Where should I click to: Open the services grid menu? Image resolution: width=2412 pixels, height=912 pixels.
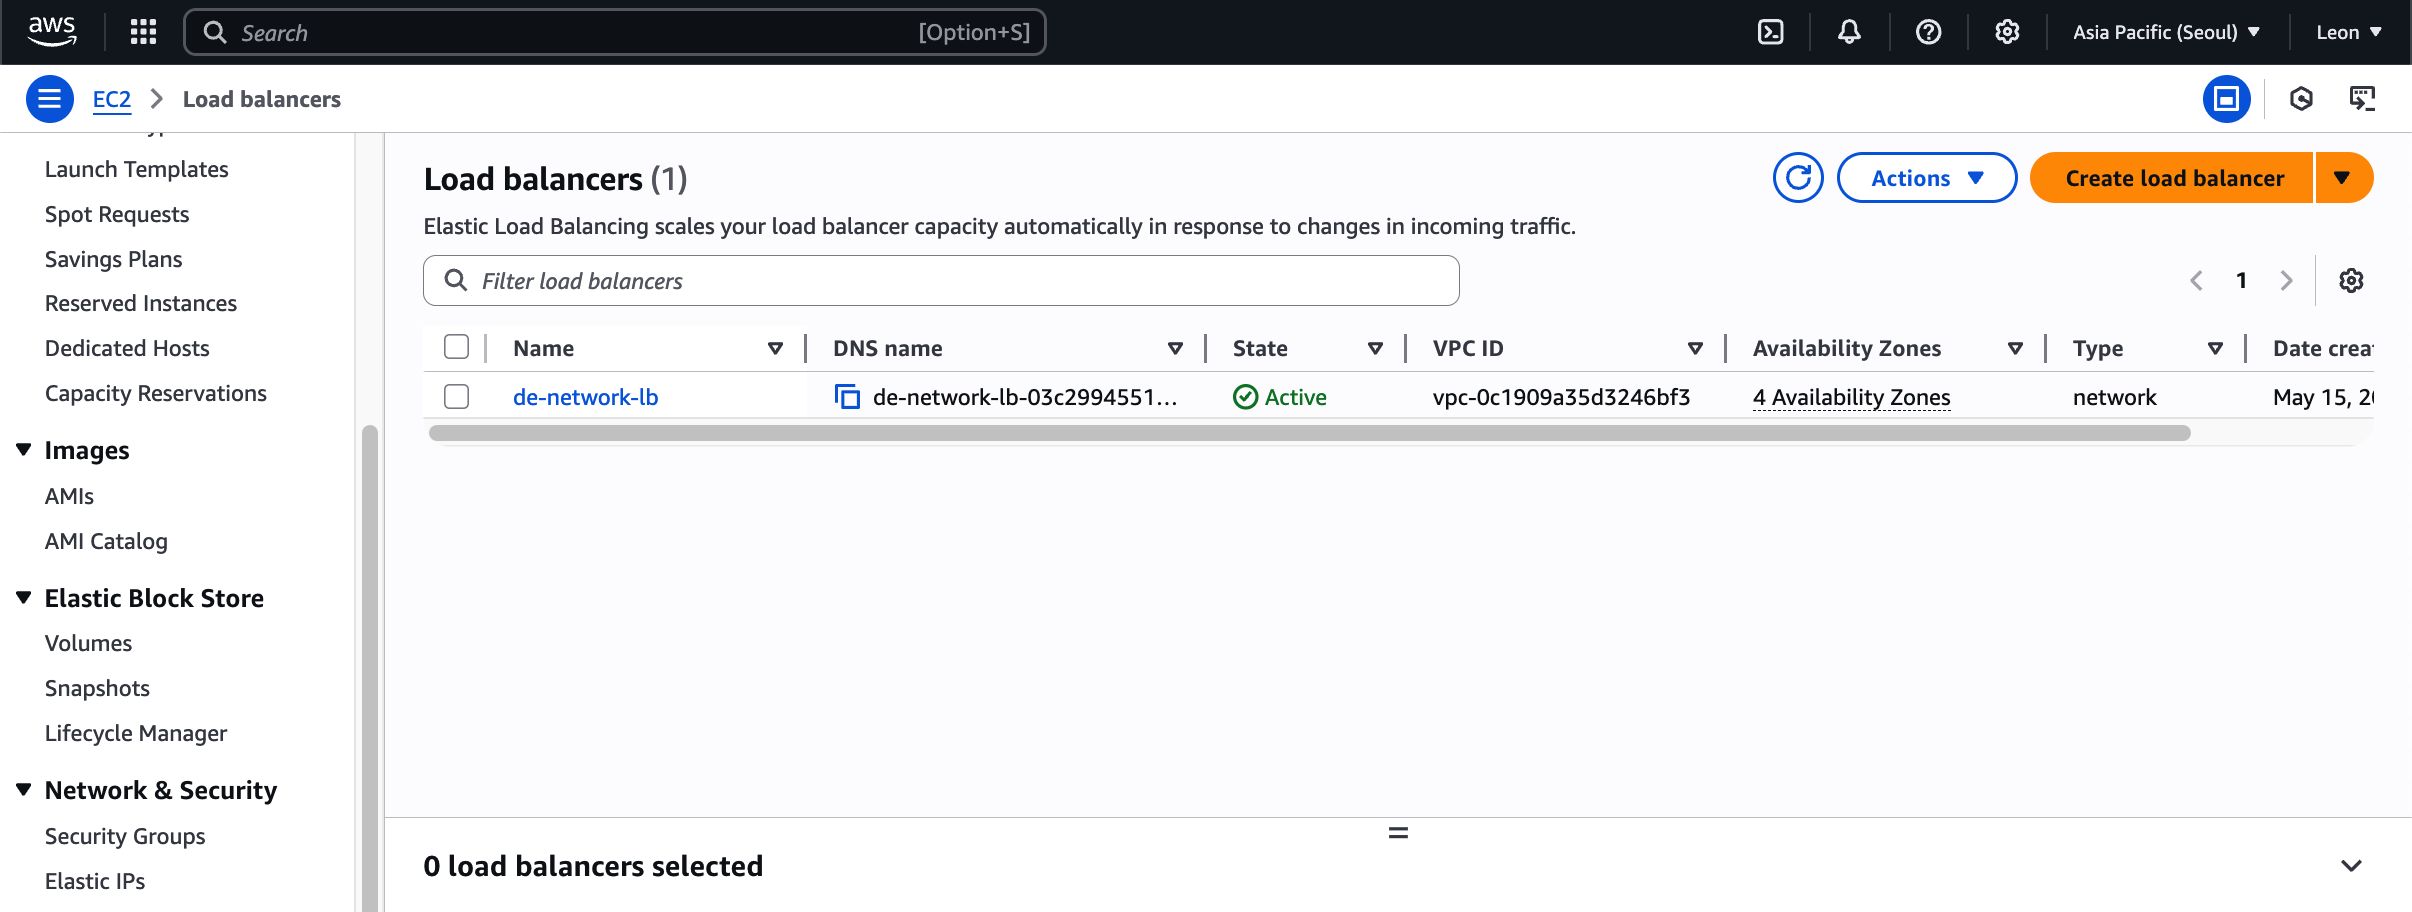(x=143, y=32)
